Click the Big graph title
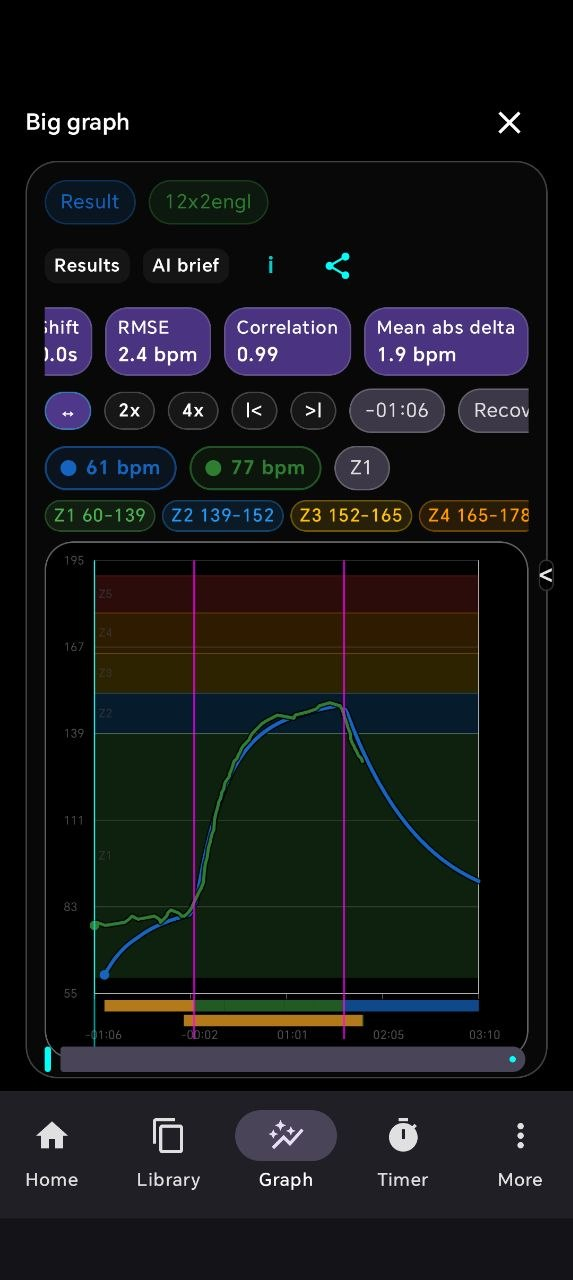Viewport: 573px width, 1280px height. (x=77, y=123)
